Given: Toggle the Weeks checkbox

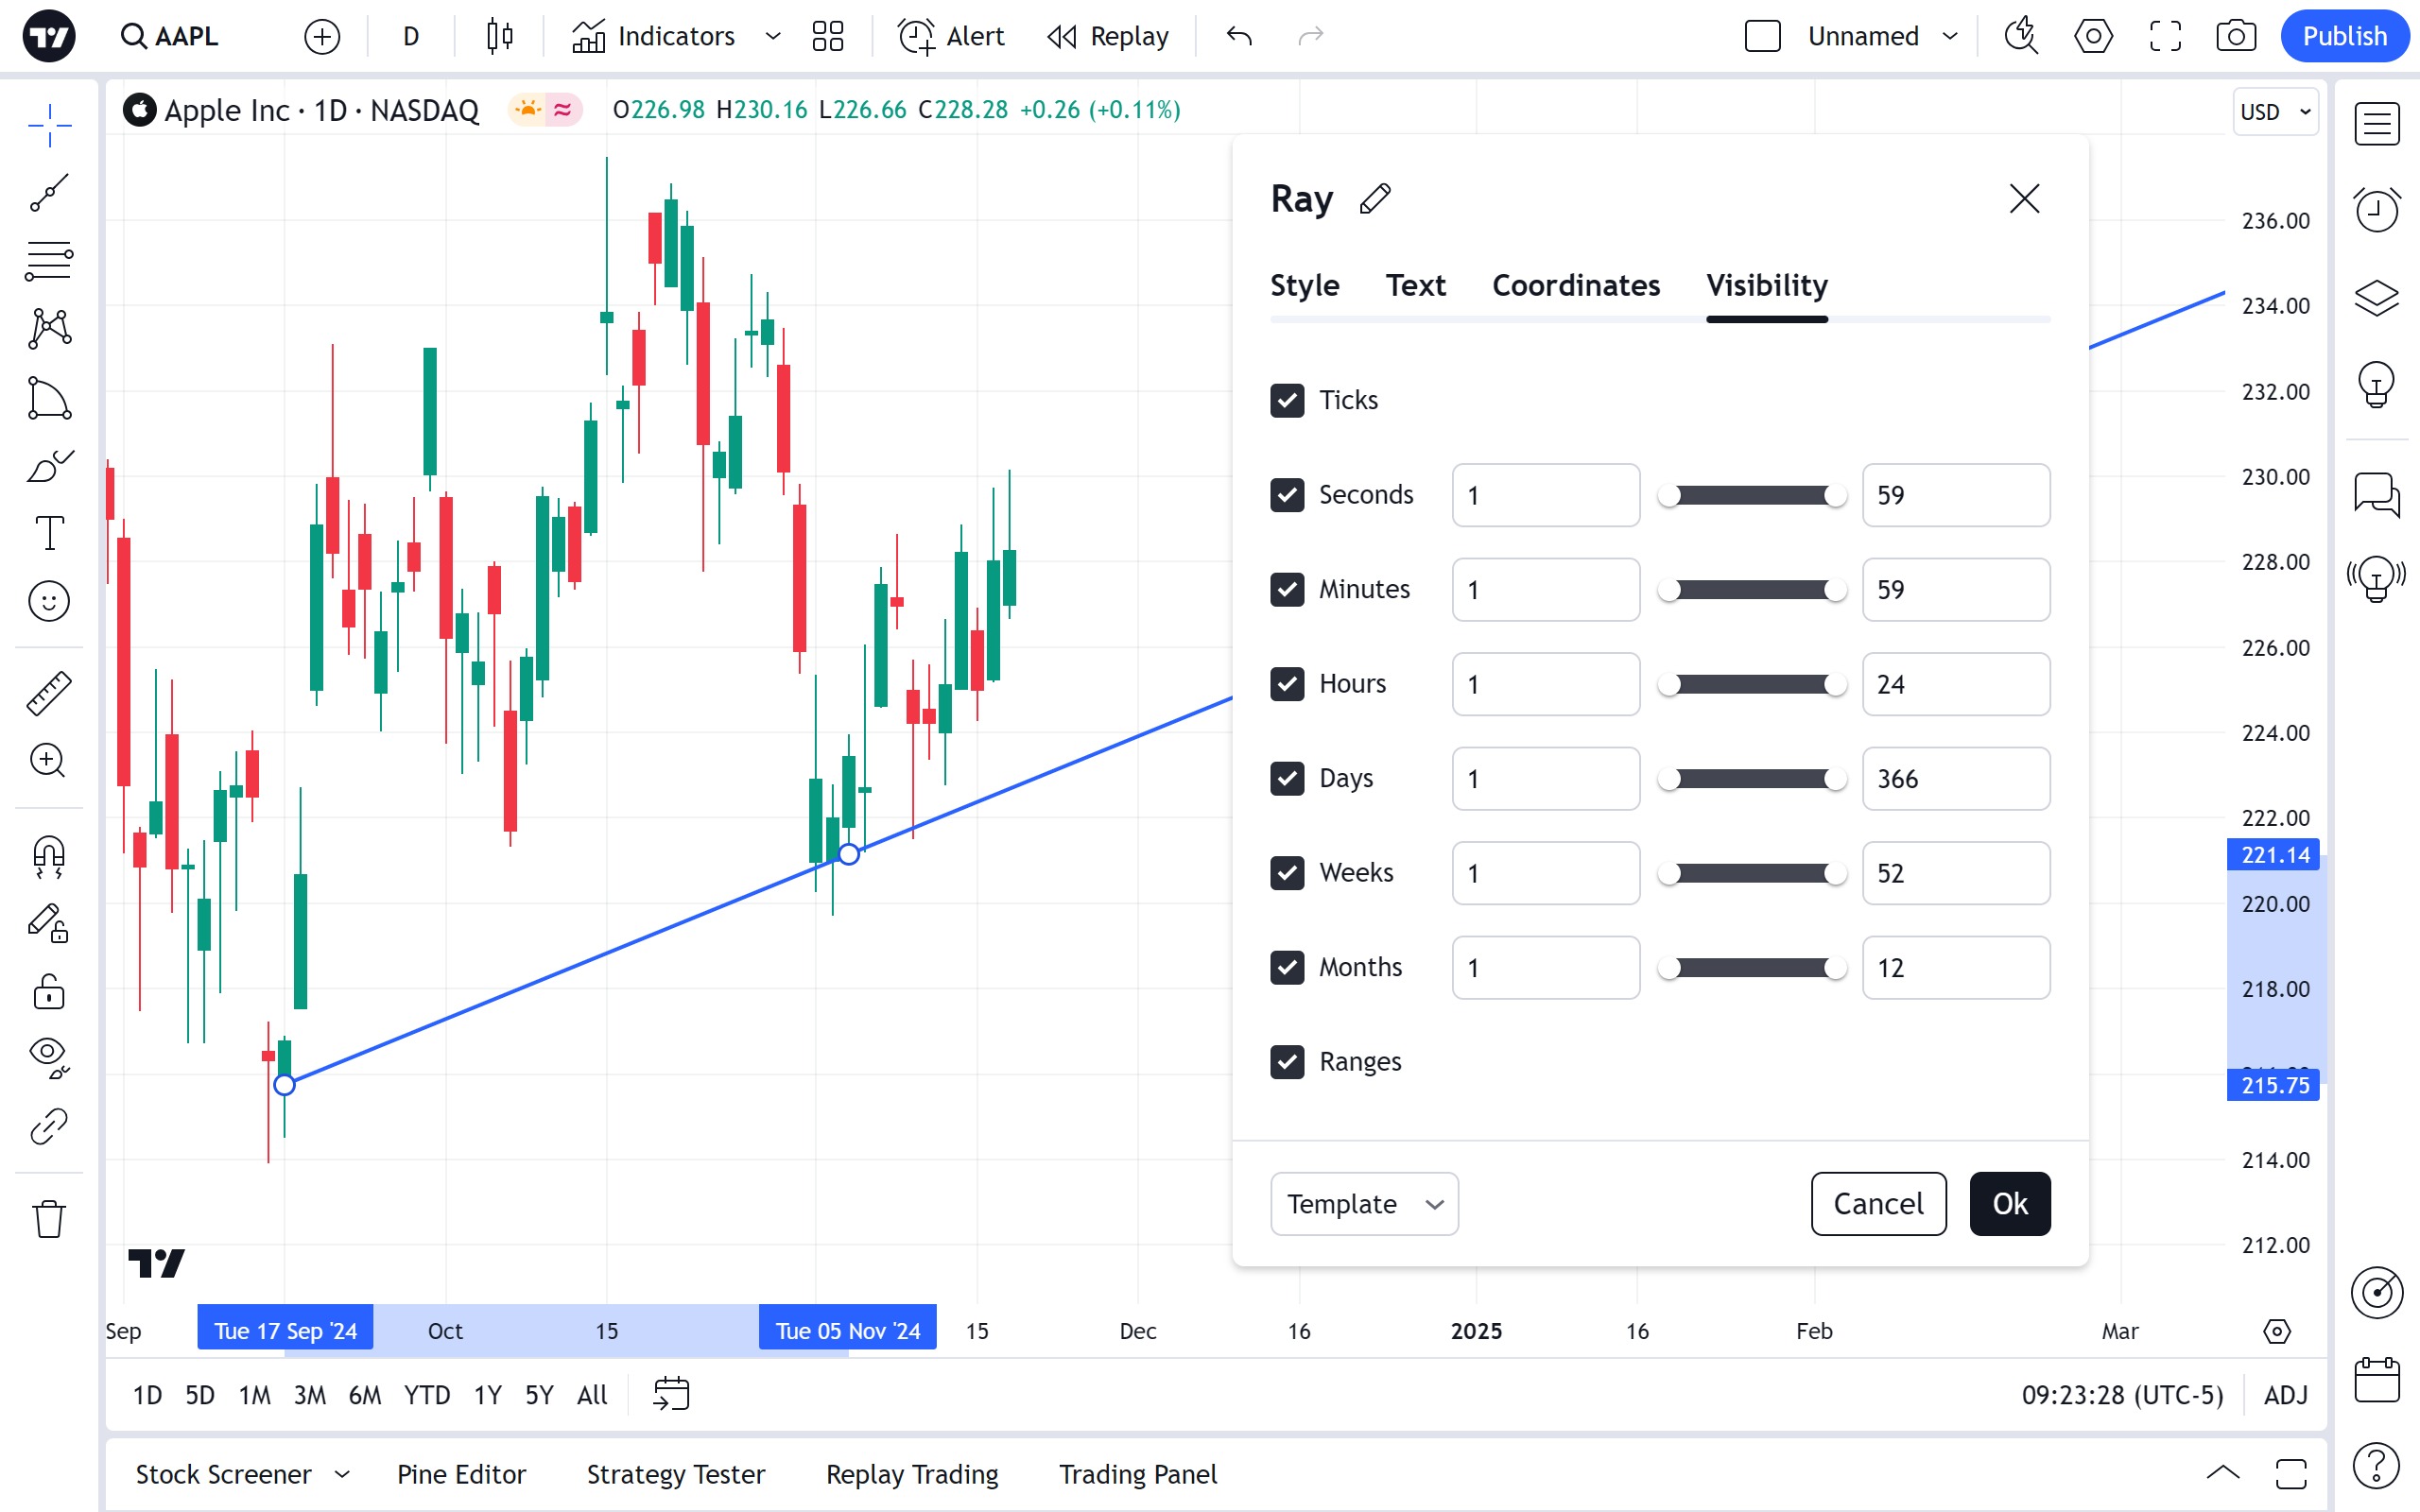Looking at the screenshot, I should 1287,873.
